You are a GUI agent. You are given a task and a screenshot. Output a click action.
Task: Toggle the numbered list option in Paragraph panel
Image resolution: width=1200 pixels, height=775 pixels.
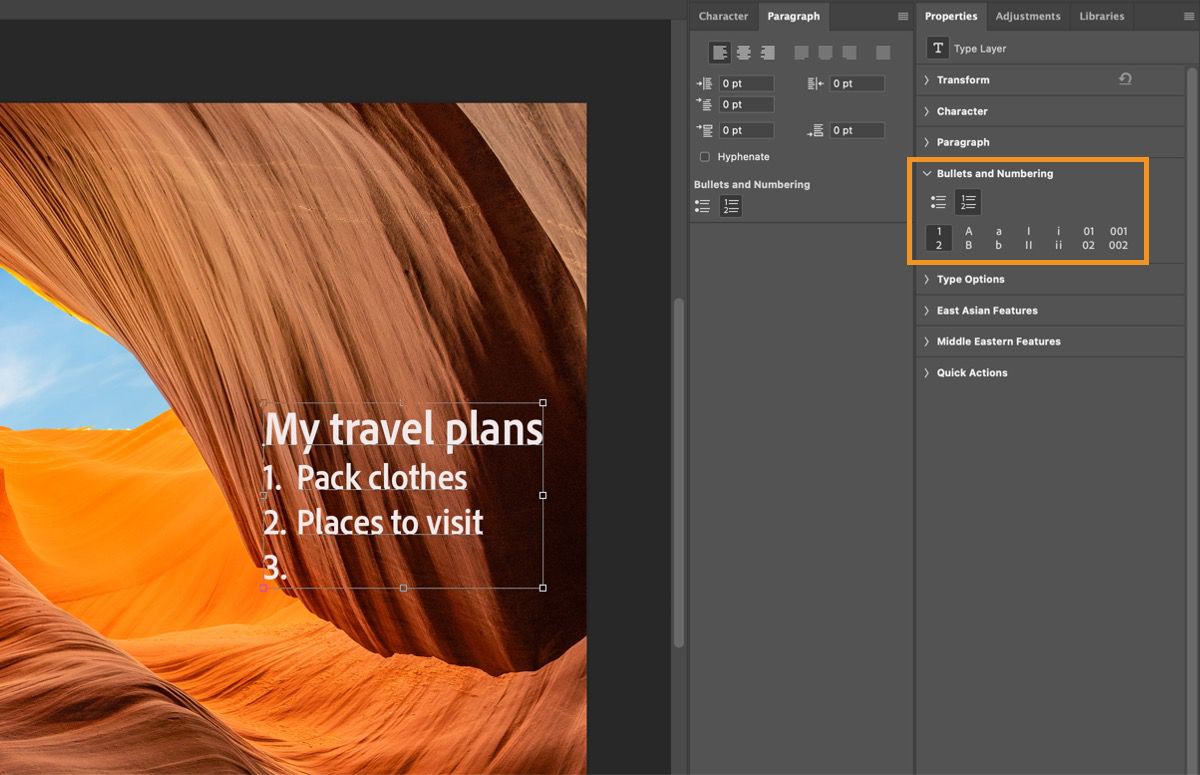[x=730, y=205]
